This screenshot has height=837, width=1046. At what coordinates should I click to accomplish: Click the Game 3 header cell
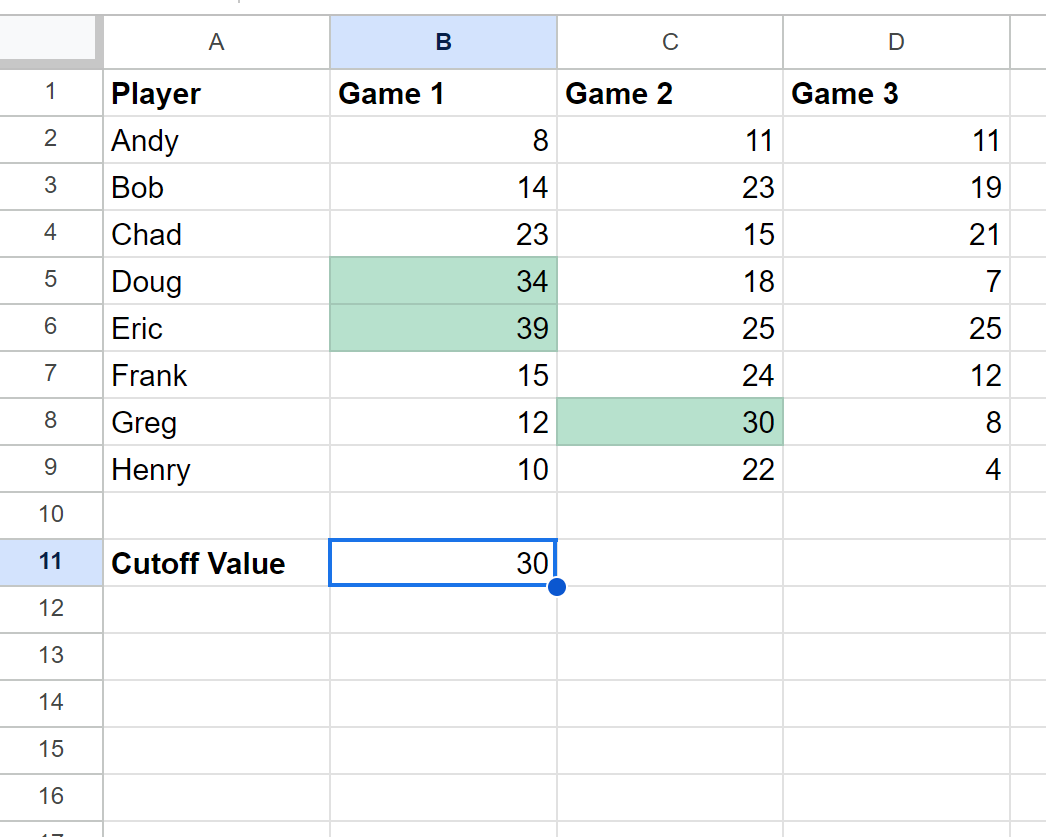897,93
